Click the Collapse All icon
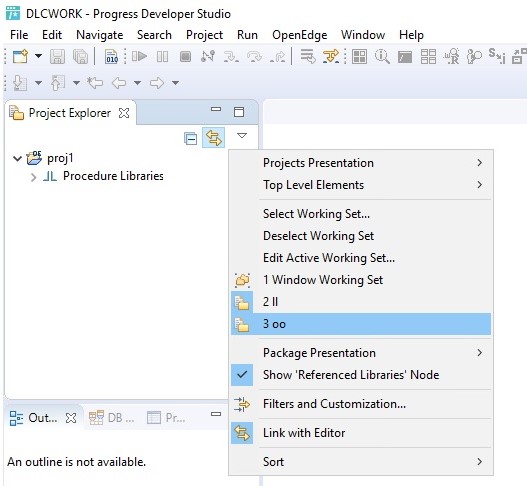 [x=191, y=138]
